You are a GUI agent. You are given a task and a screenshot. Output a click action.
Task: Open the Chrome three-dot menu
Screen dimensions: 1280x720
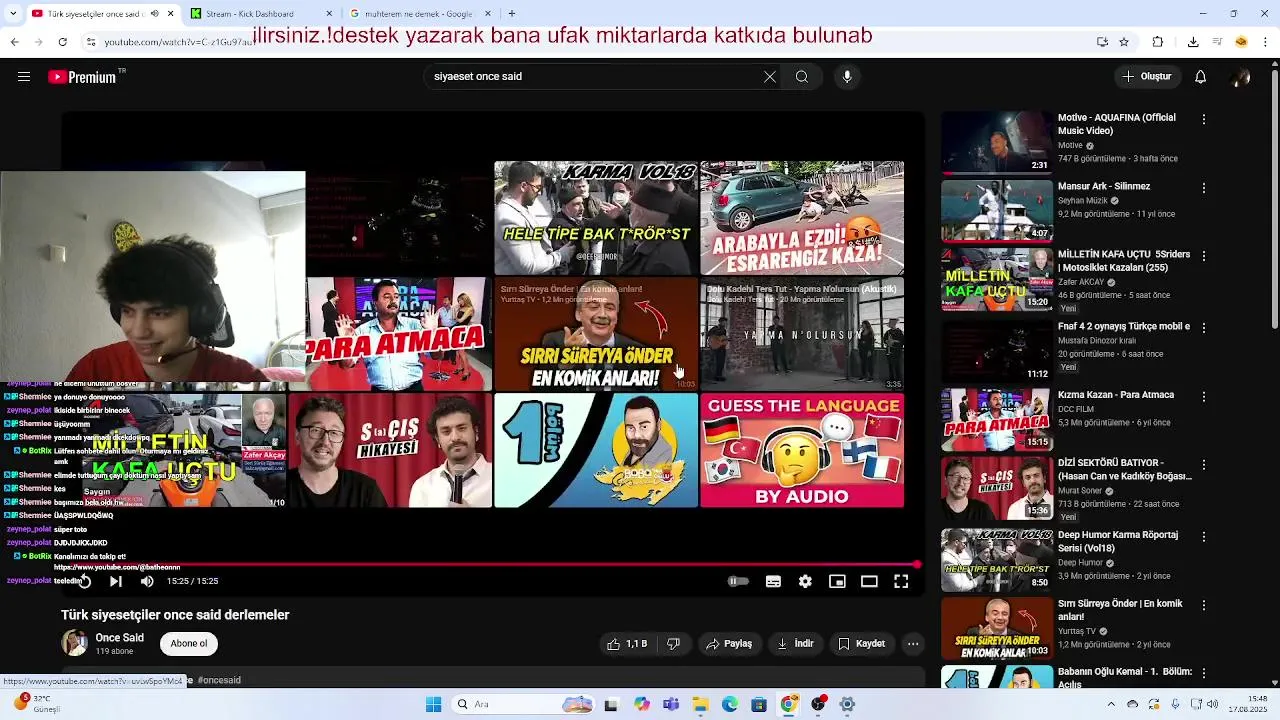1266,42
